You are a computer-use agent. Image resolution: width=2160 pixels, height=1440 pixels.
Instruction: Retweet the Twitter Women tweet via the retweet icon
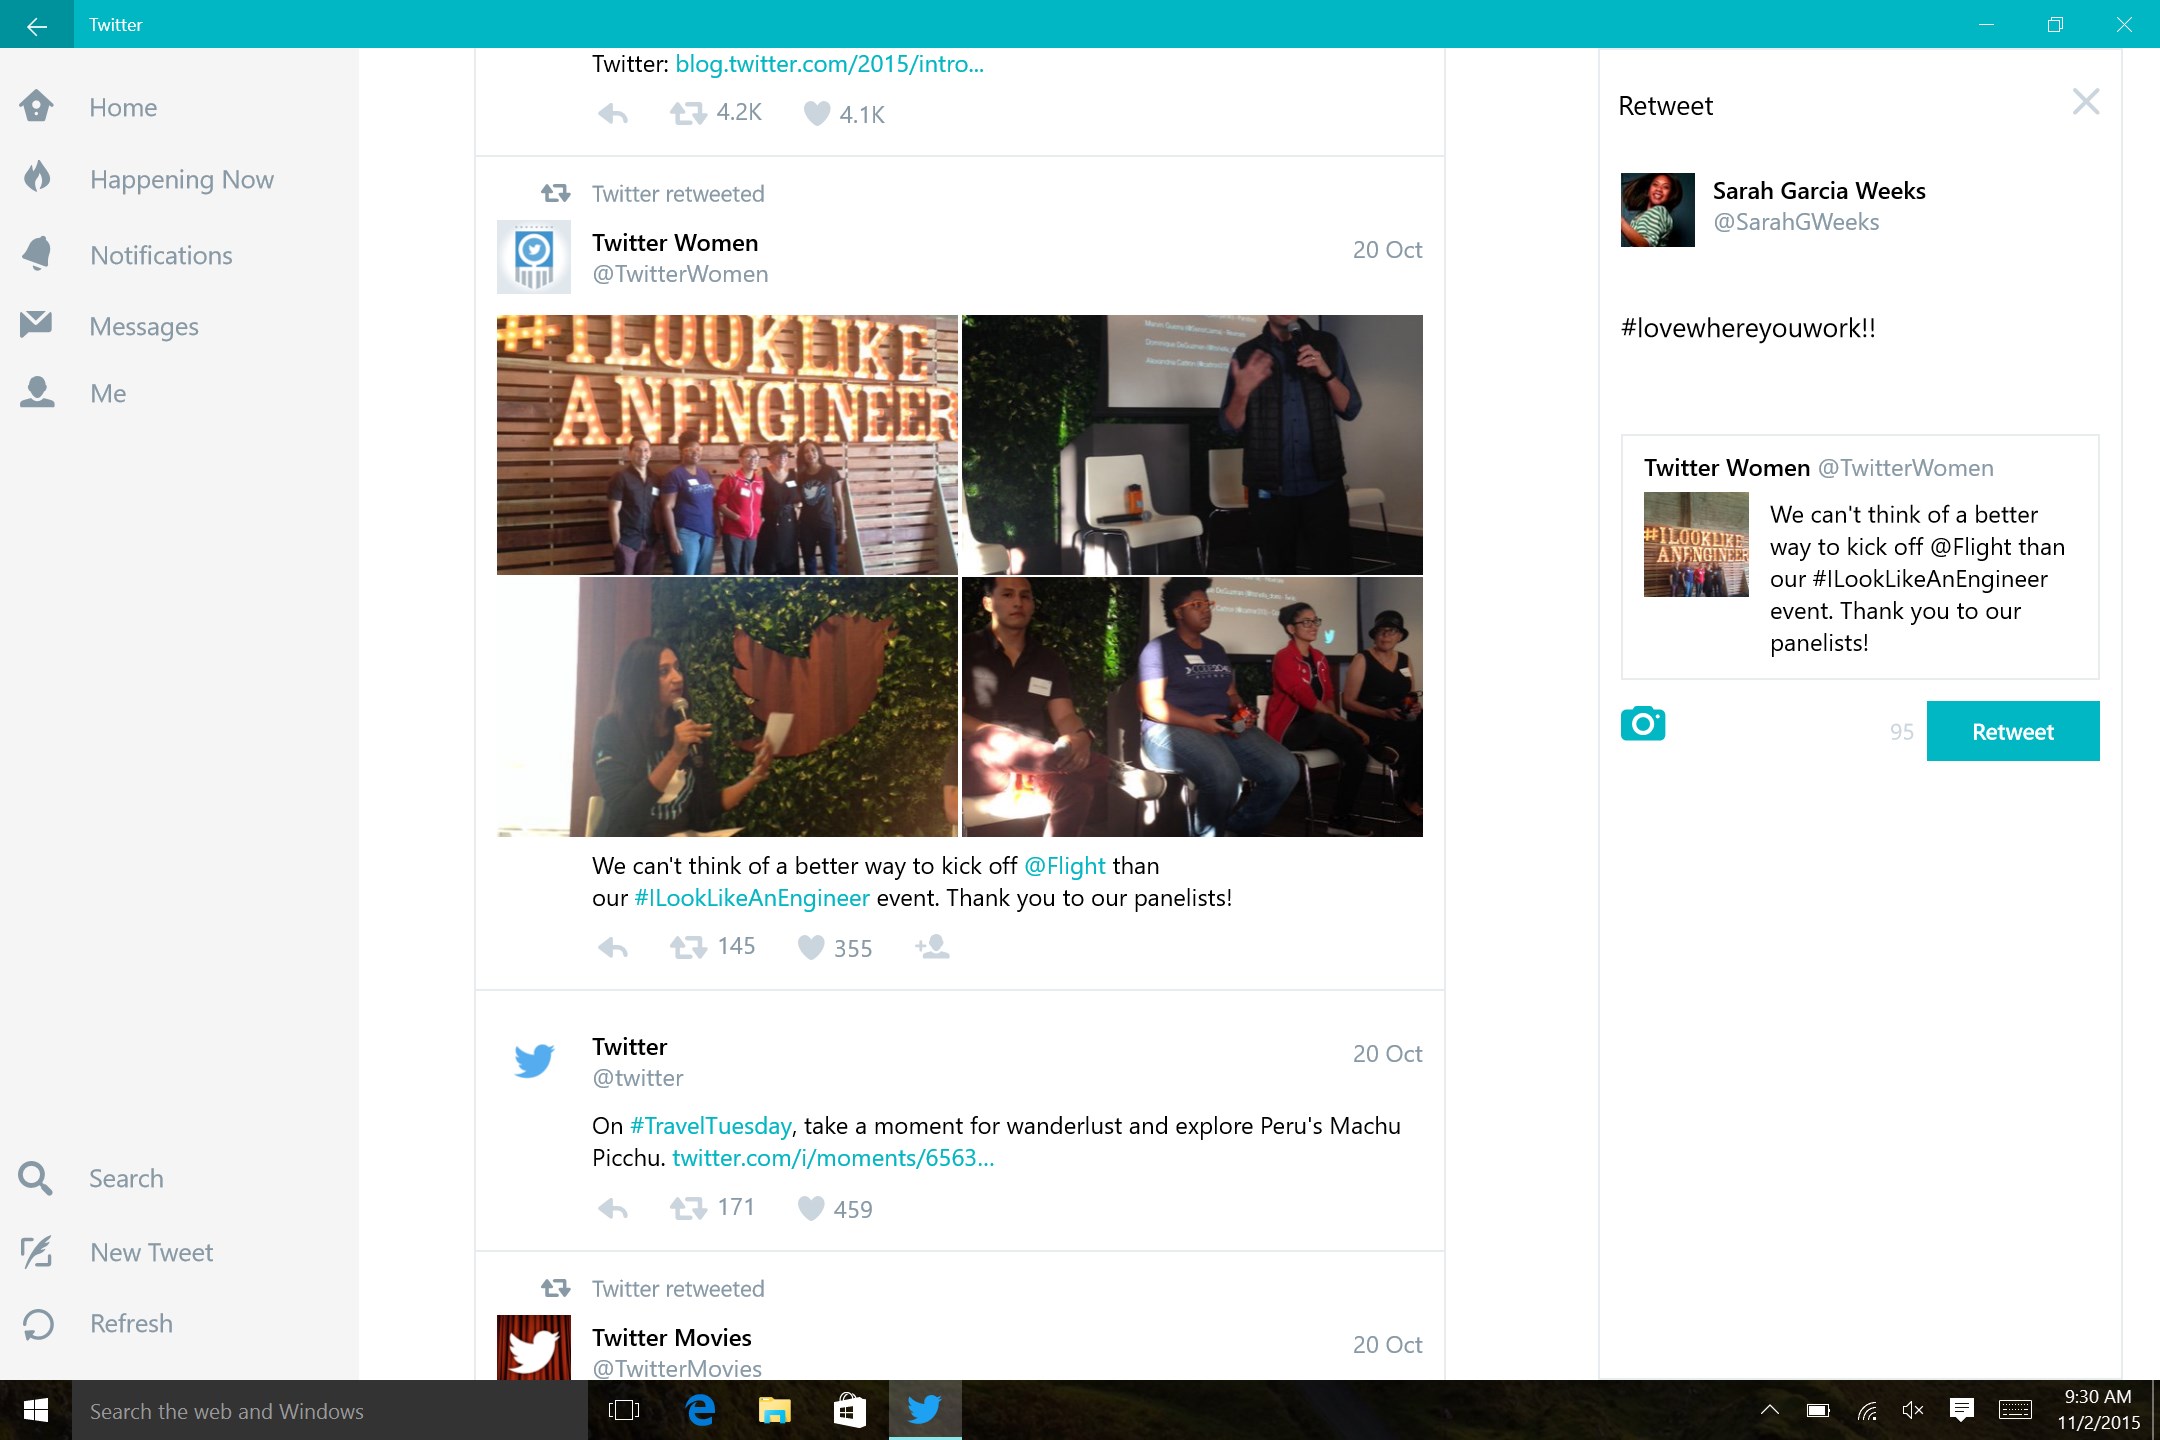click(x=689, y=946)
